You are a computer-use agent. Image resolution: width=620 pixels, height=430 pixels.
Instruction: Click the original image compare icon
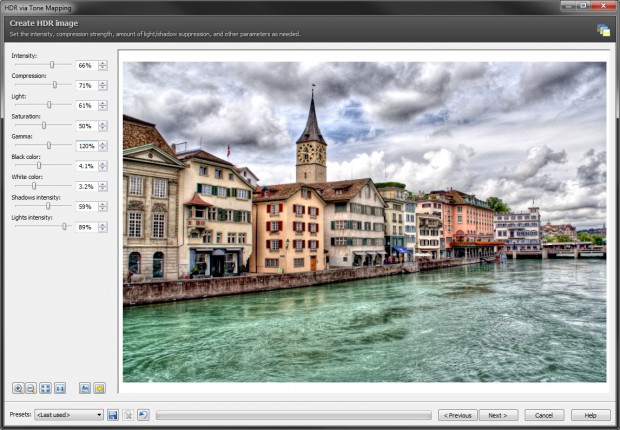(x=85, y=388)
